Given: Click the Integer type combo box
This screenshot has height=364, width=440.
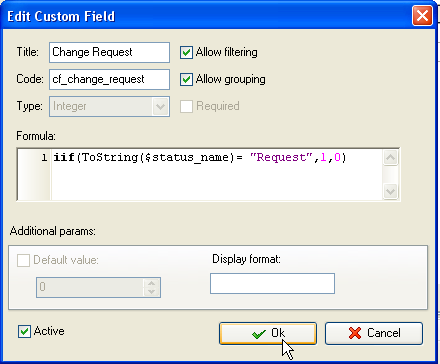Looking at the screenshot, I should coord(109,107).
